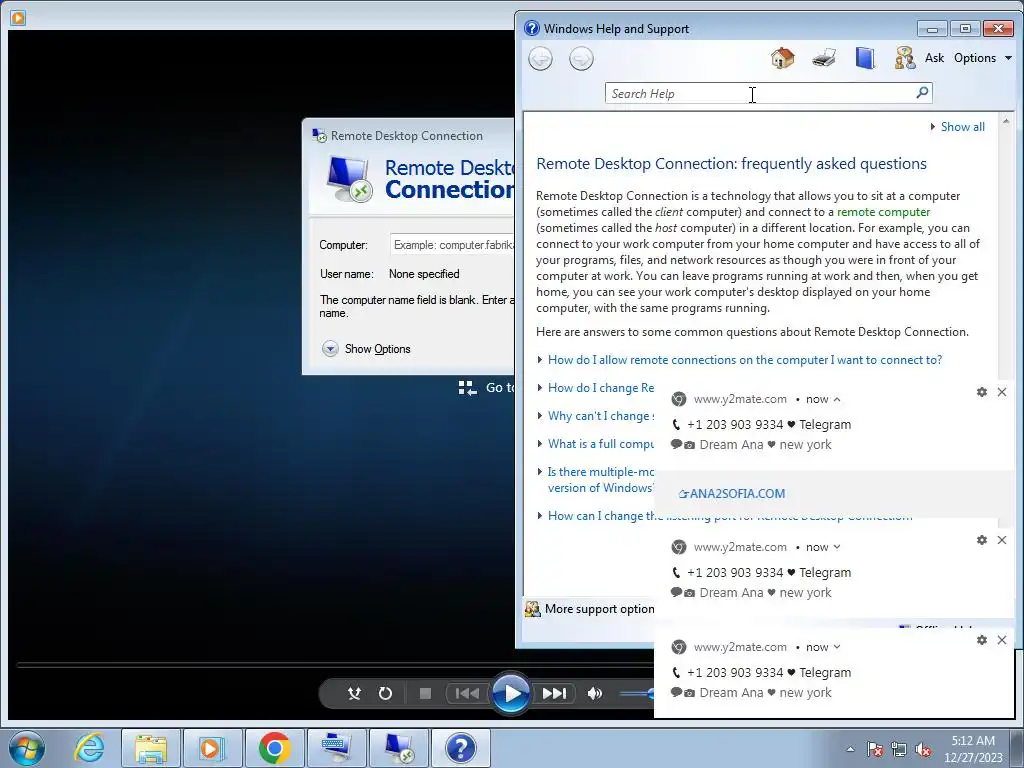The image size is (1024, 768).
Task: Expand the middle y2mate notification chevron
Action: 837,547
